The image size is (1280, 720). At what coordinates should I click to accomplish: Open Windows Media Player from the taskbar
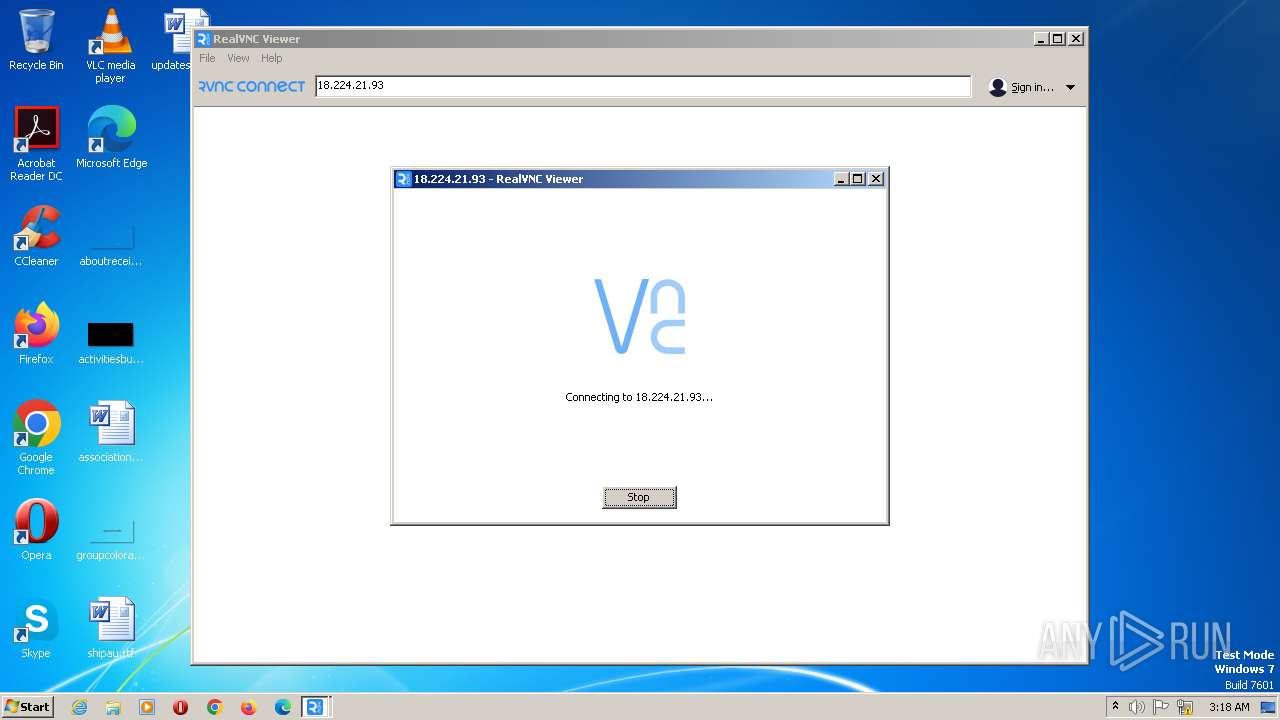[147, 707]
